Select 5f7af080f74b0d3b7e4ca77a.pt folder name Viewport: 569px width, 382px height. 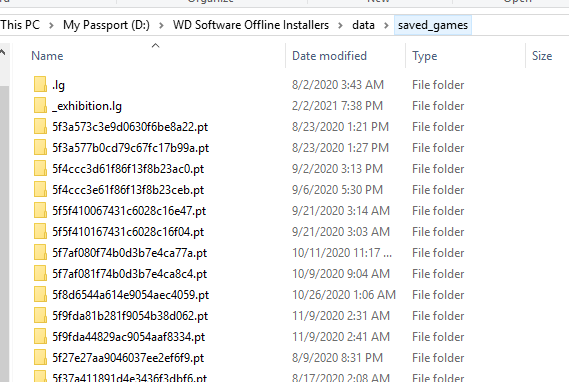pyautogui.click(x=130, y=253)
